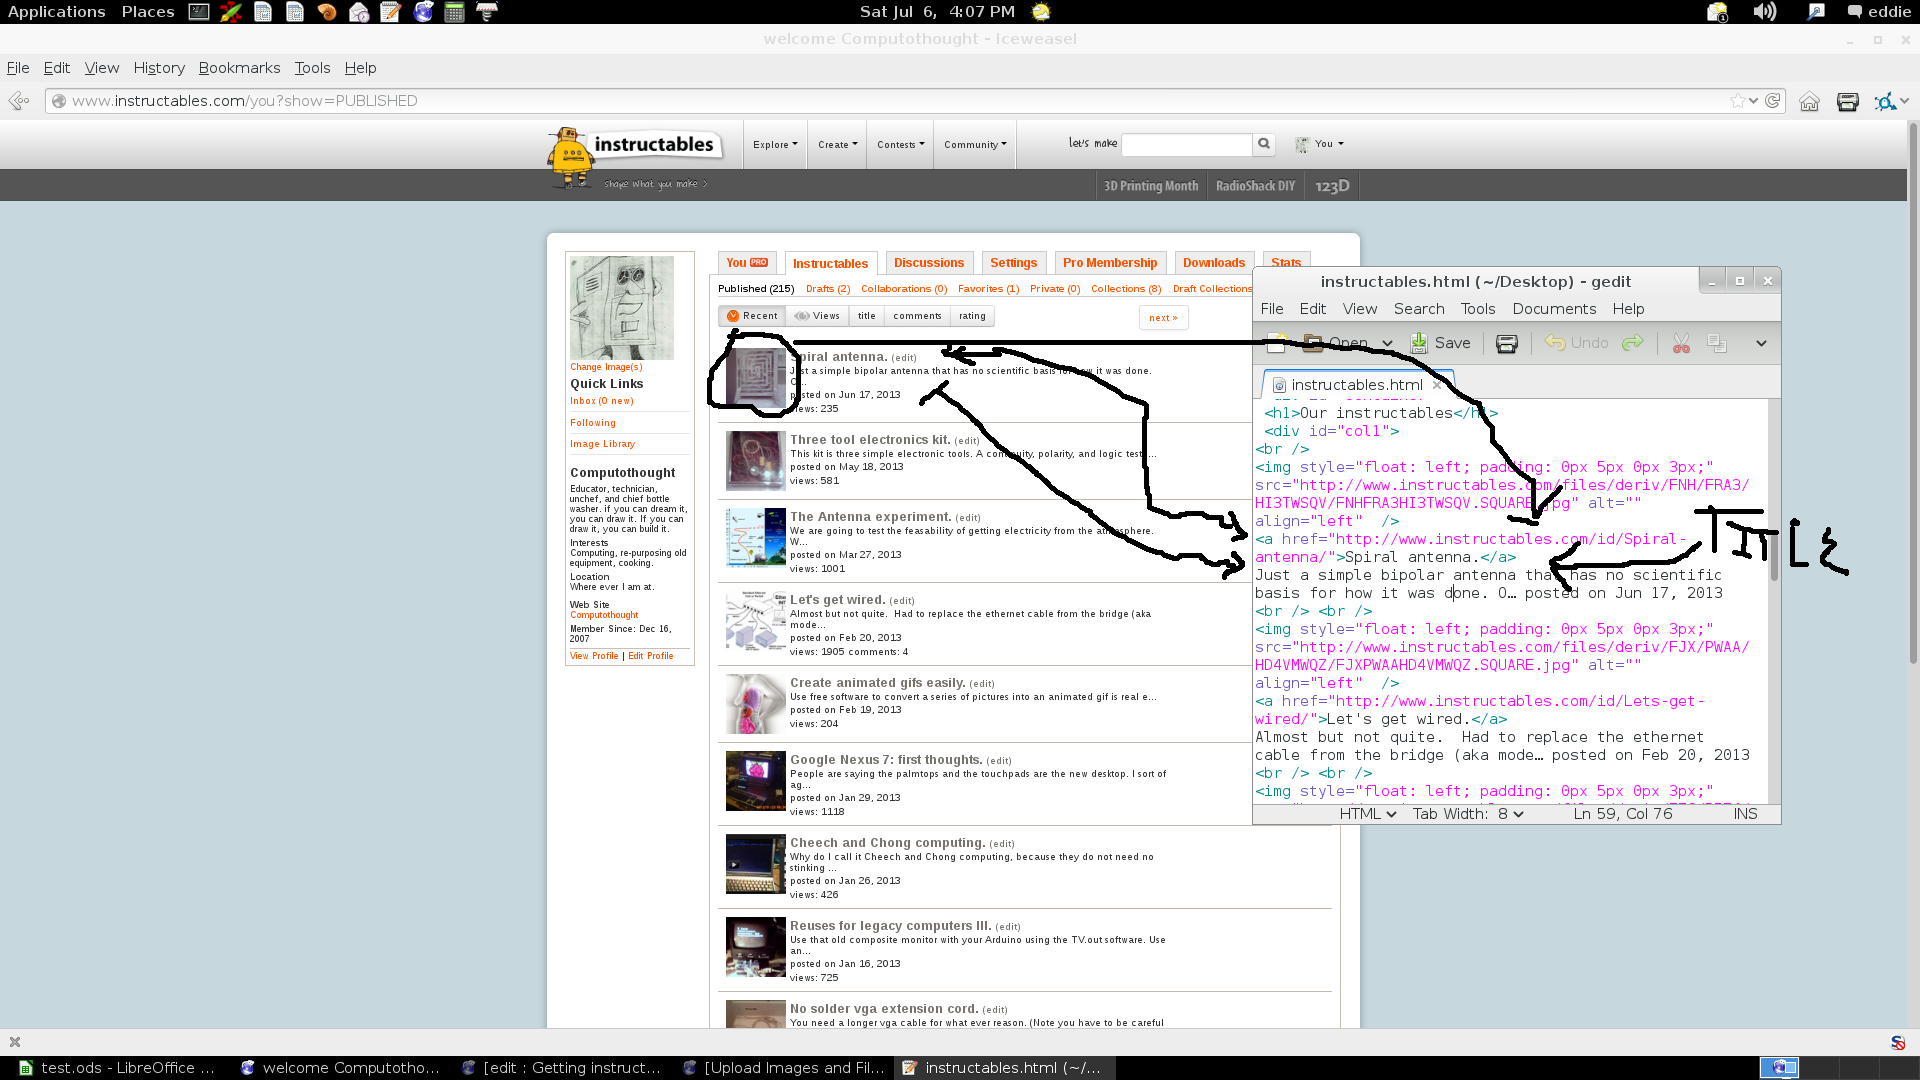Open the Downloads tab
This screenshot has width=1920, height=1080.
1214,263
